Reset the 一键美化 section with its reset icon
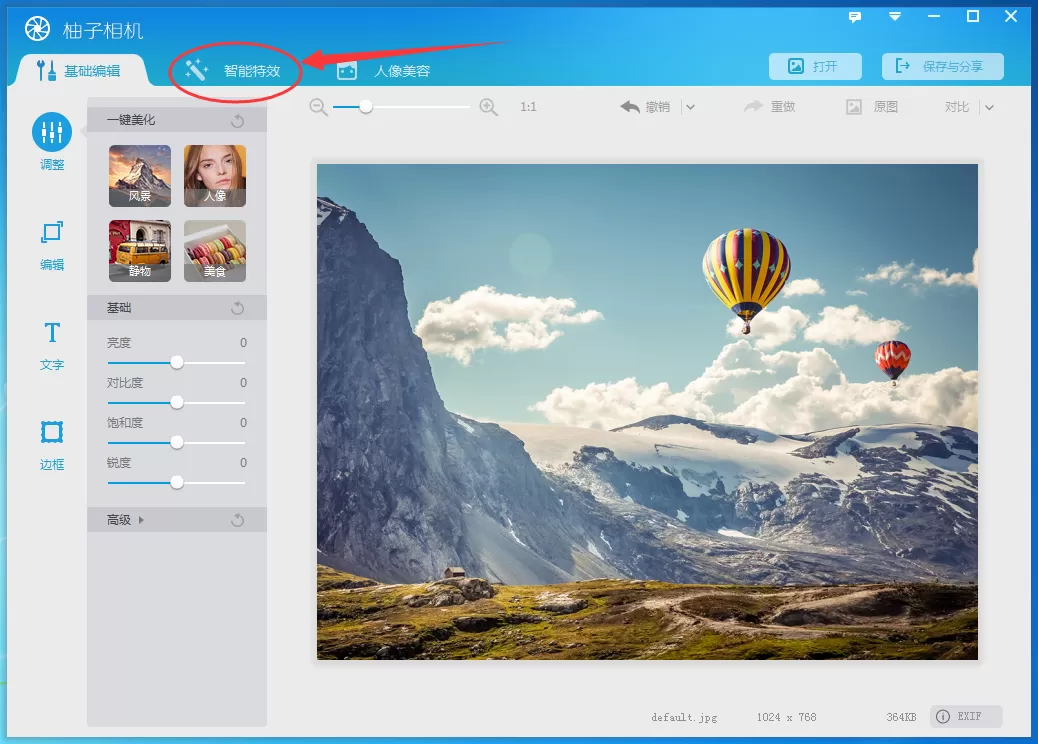The height and width of the screenshot is (744, 1038). [238, 120]
